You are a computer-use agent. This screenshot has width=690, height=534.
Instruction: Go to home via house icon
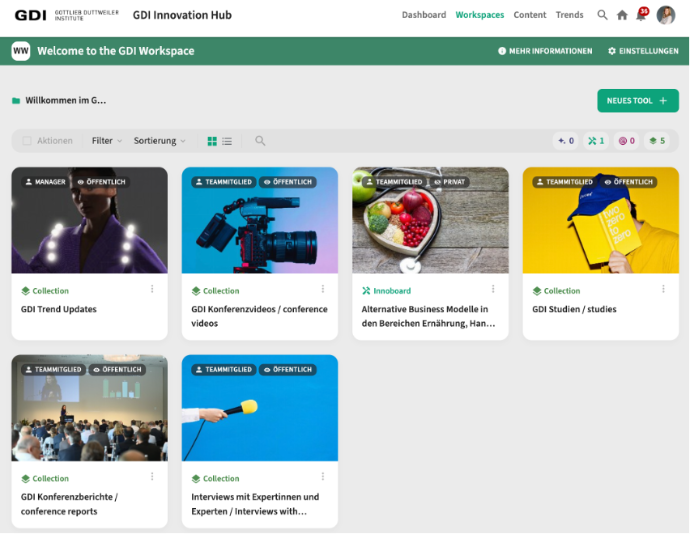pos(622,15)
